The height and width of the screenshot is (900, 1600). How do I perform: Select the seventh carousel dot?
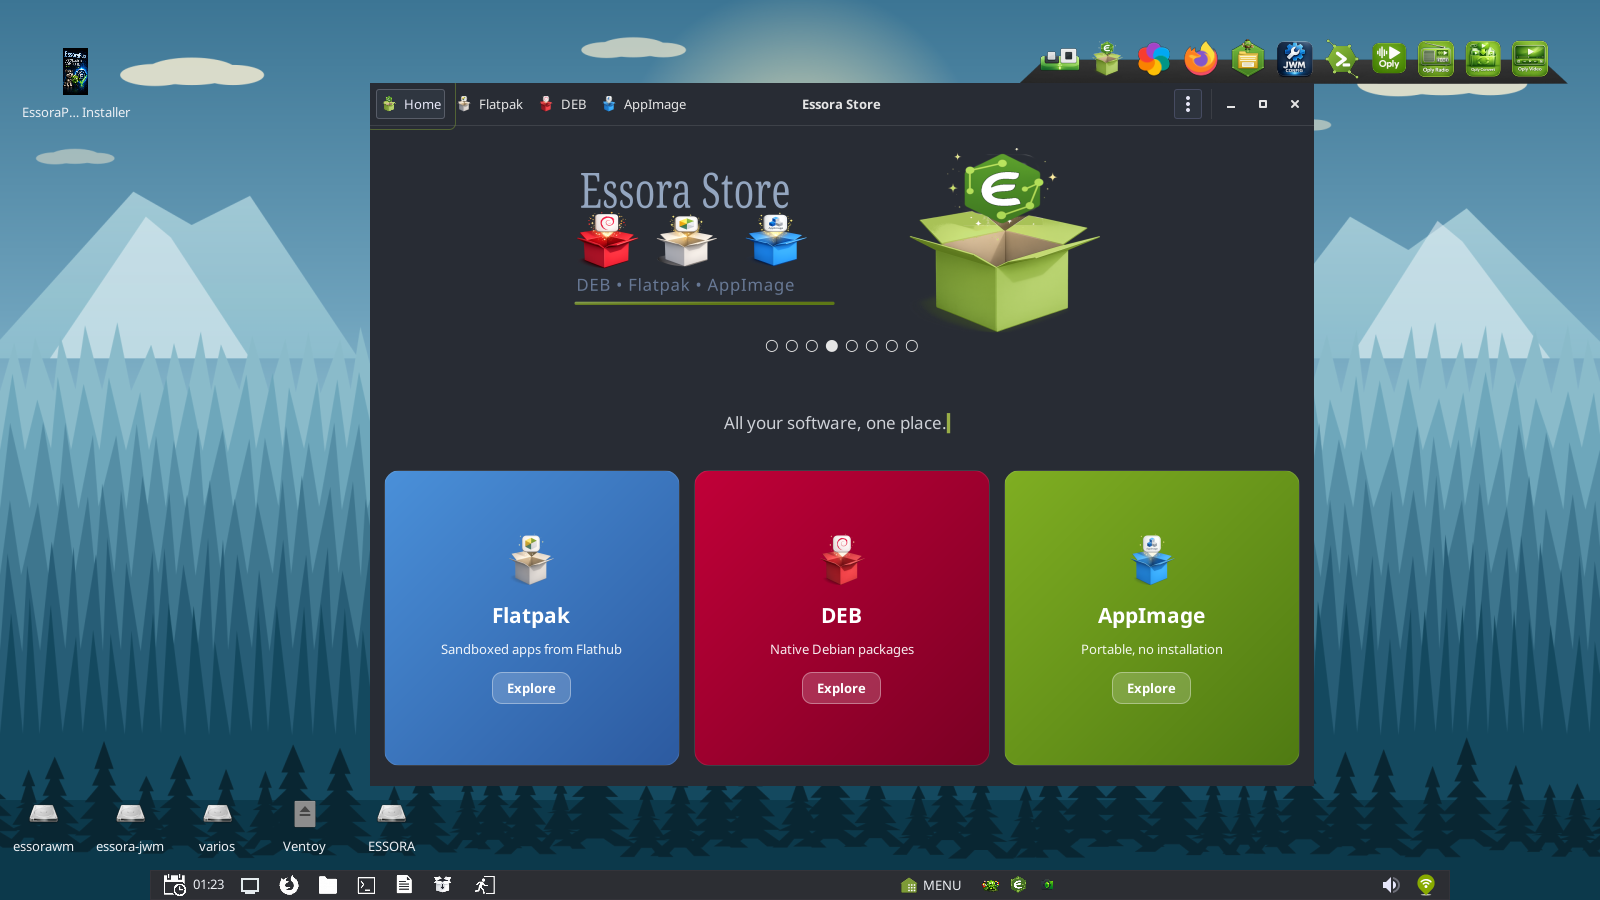click(x=891, y=346)
